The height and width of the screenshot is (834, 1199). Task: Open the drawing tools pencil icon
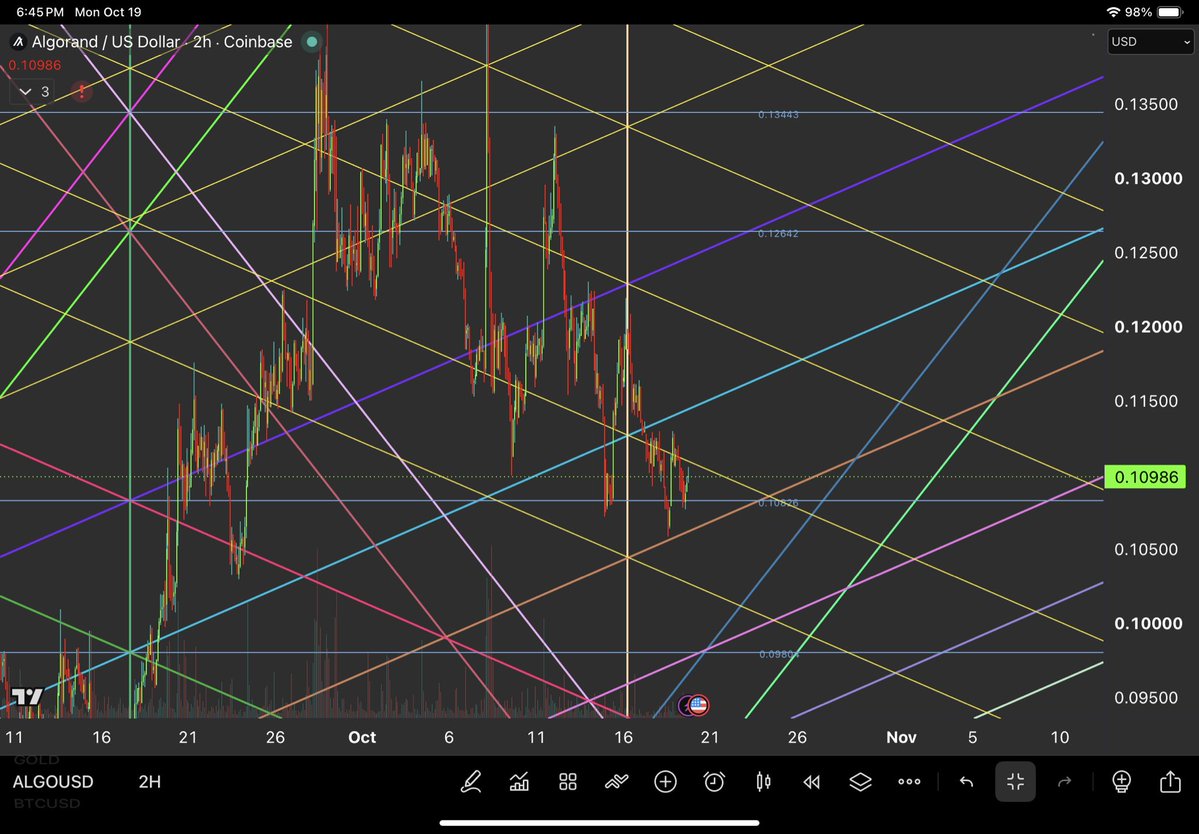[471, 781]
